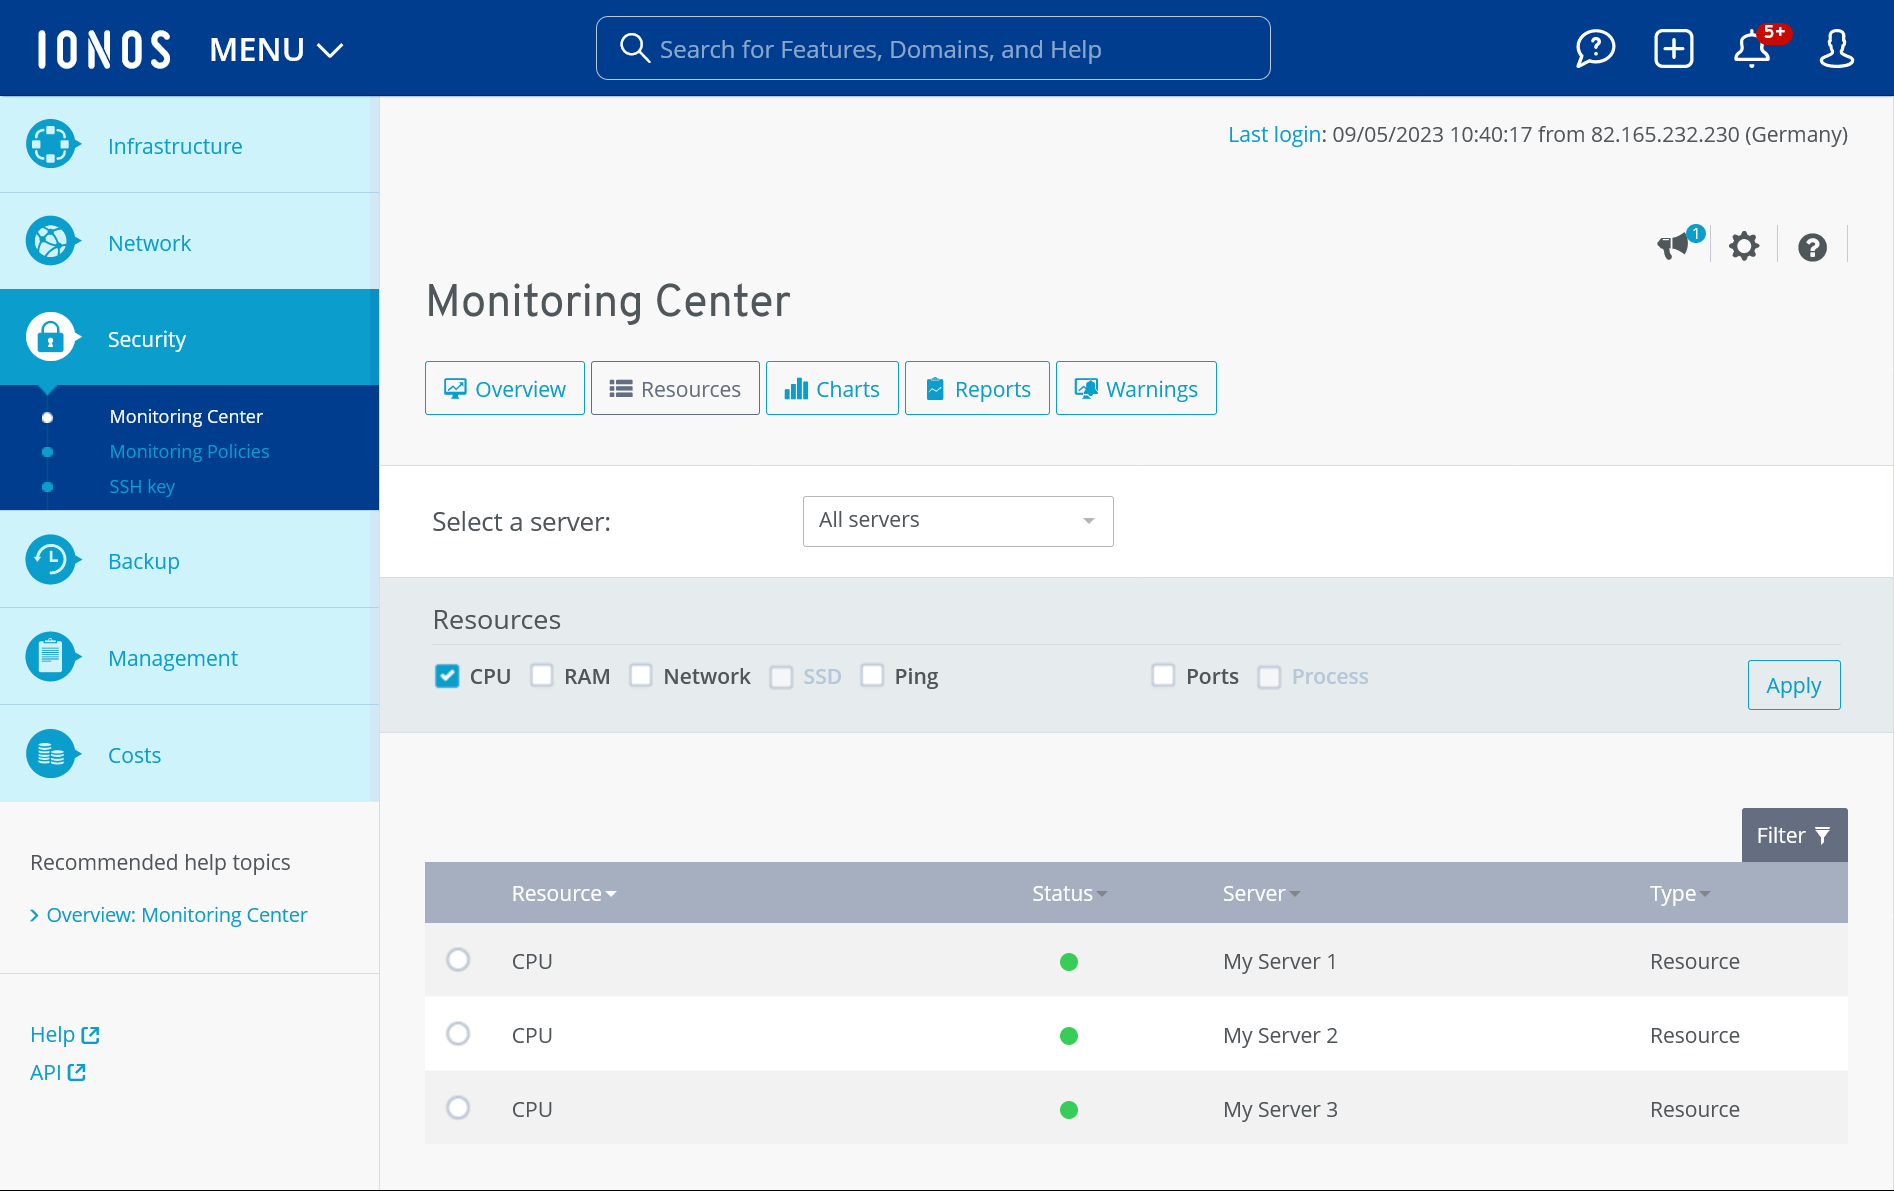Click the Filter button
The width and height of the screenshot is (1894, 1191).
tap(1794, 835)
